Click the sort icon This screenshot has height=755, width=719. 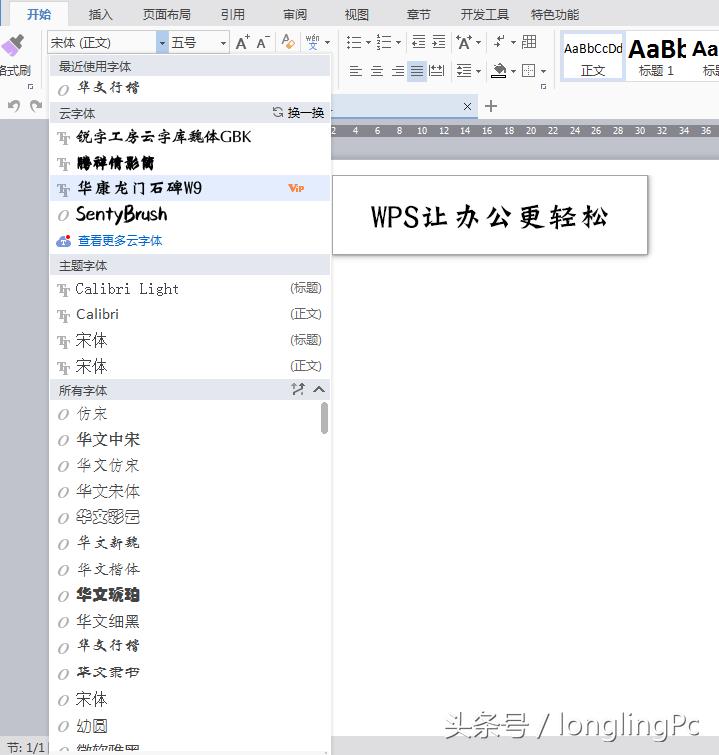[x=499, y=42]
